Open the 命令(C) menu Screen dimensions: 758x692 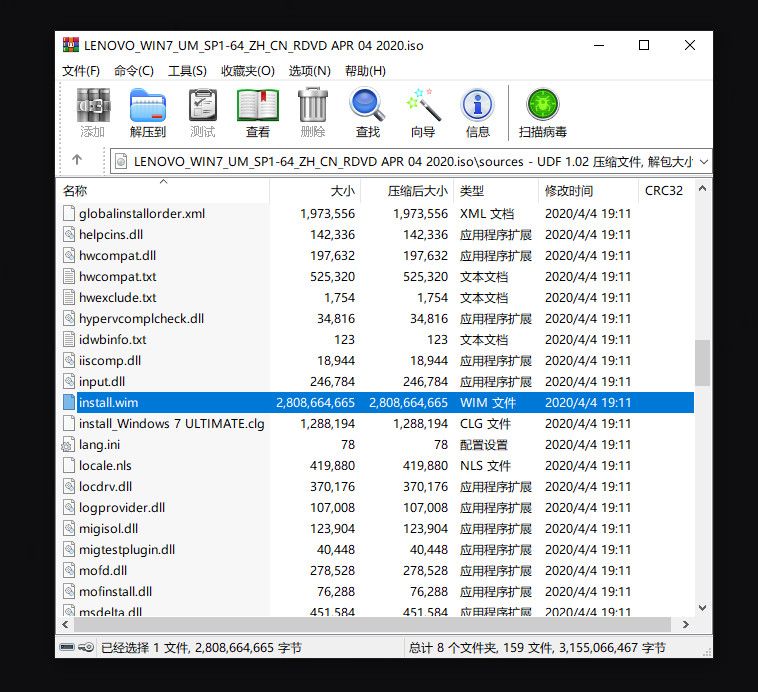coord(134,71)
